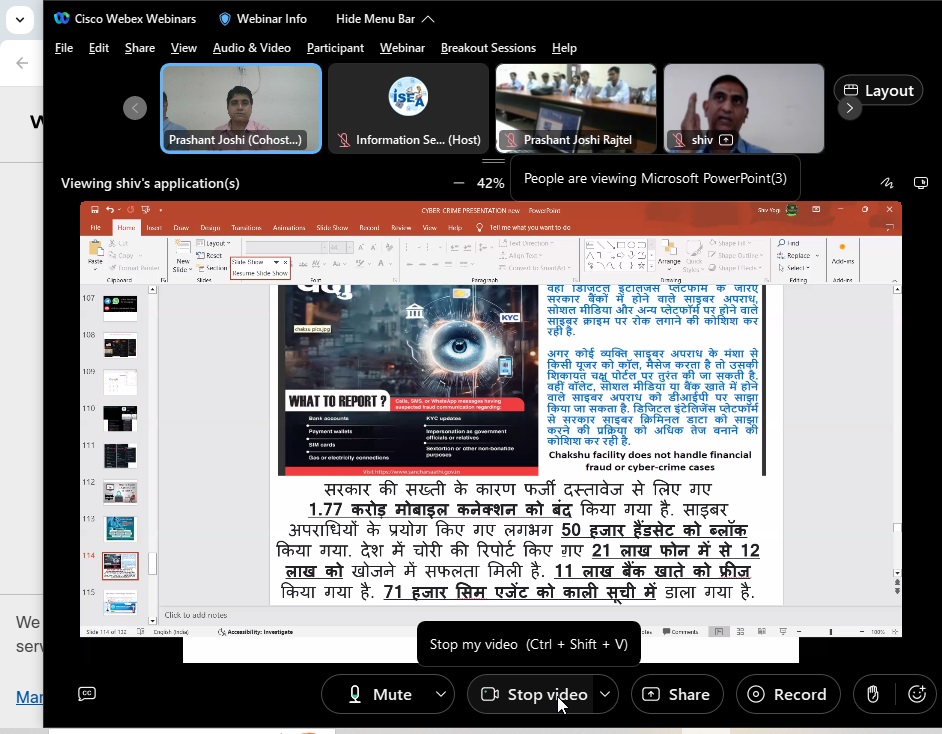Open the Layout options

point(877,90)
